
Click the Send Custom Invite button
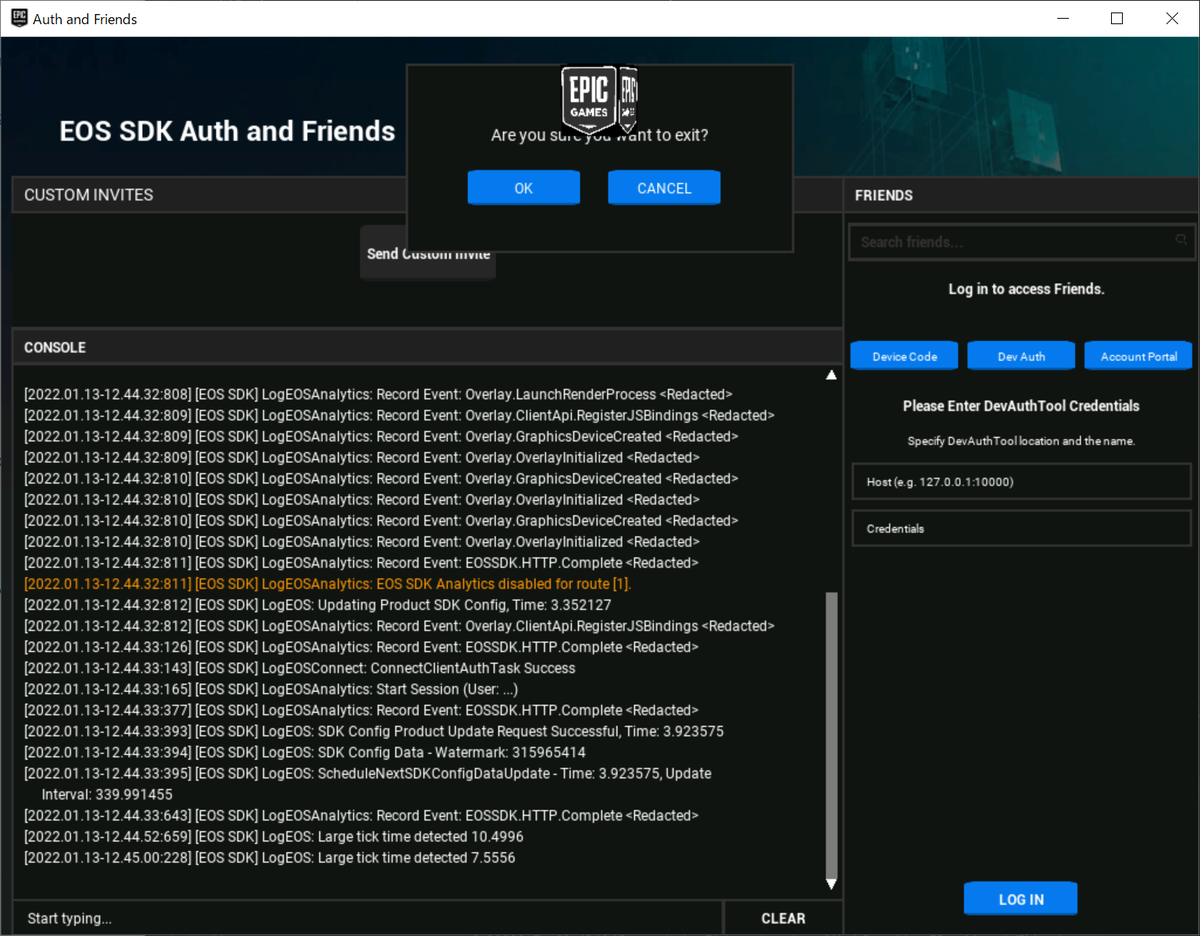coord(428,254)
